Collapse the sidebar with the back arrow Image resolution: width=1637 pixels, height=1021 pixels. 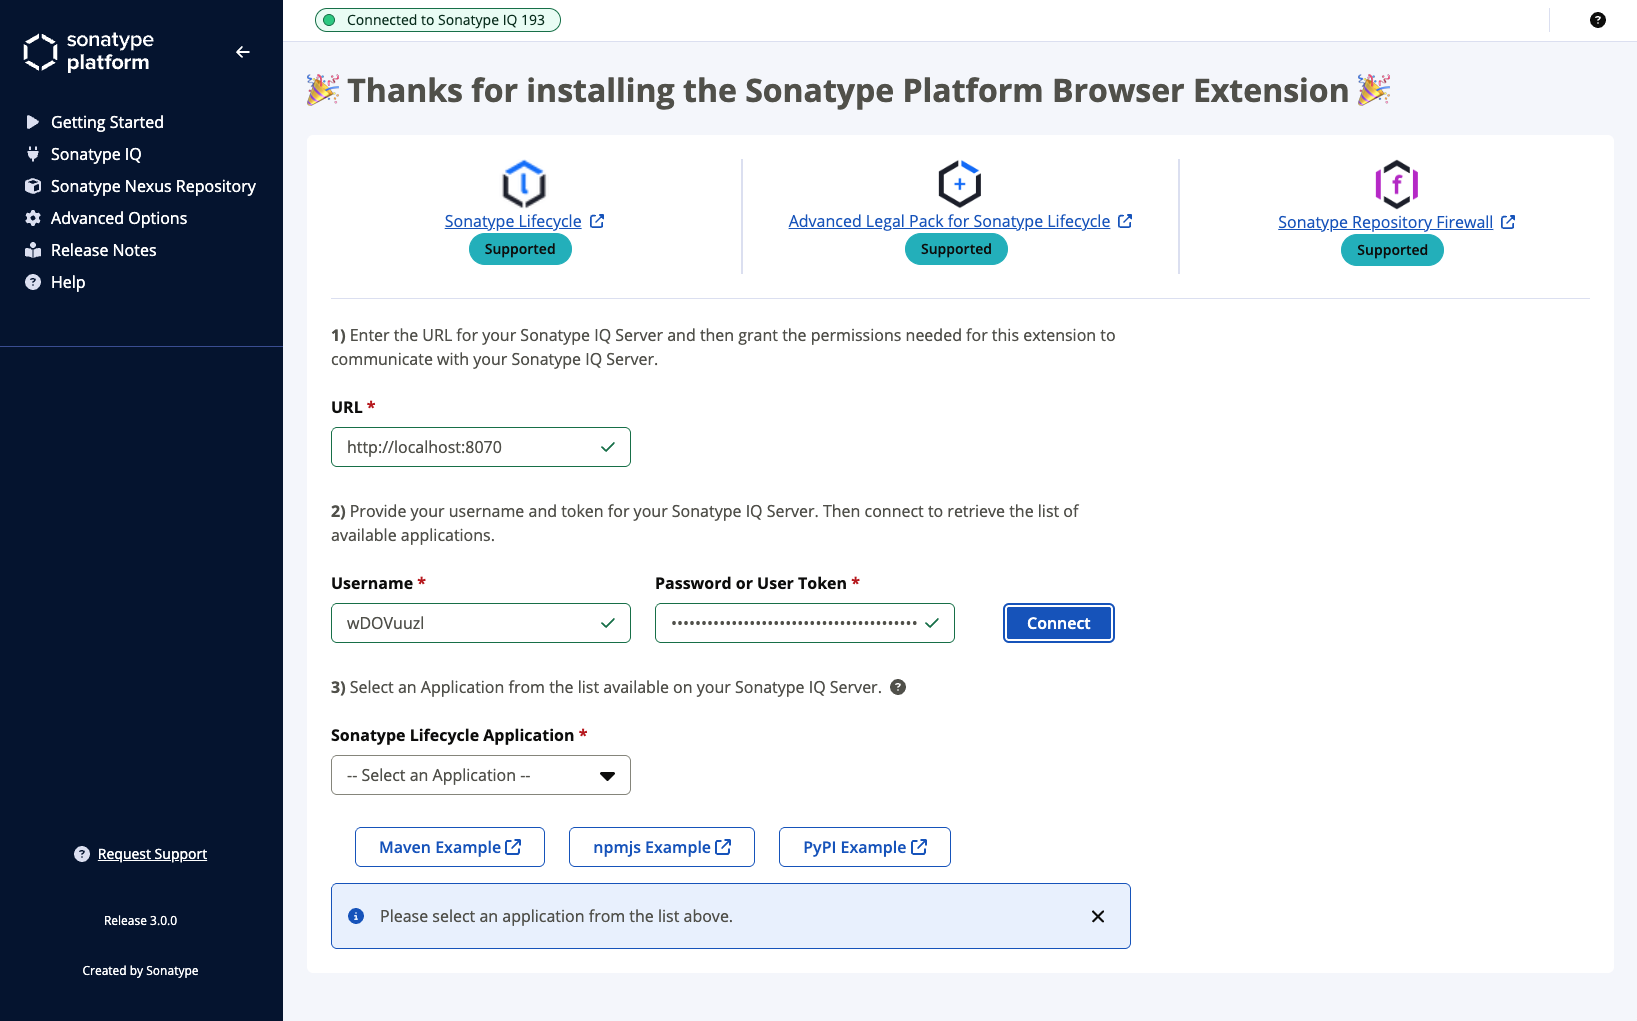(x=243, y=52)
